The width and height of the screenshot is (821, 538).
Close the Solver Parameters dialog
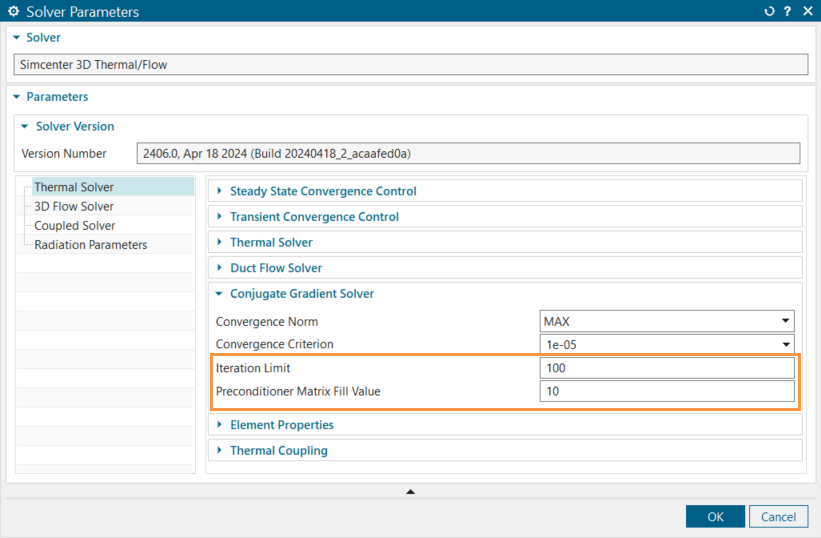point(806,12)
